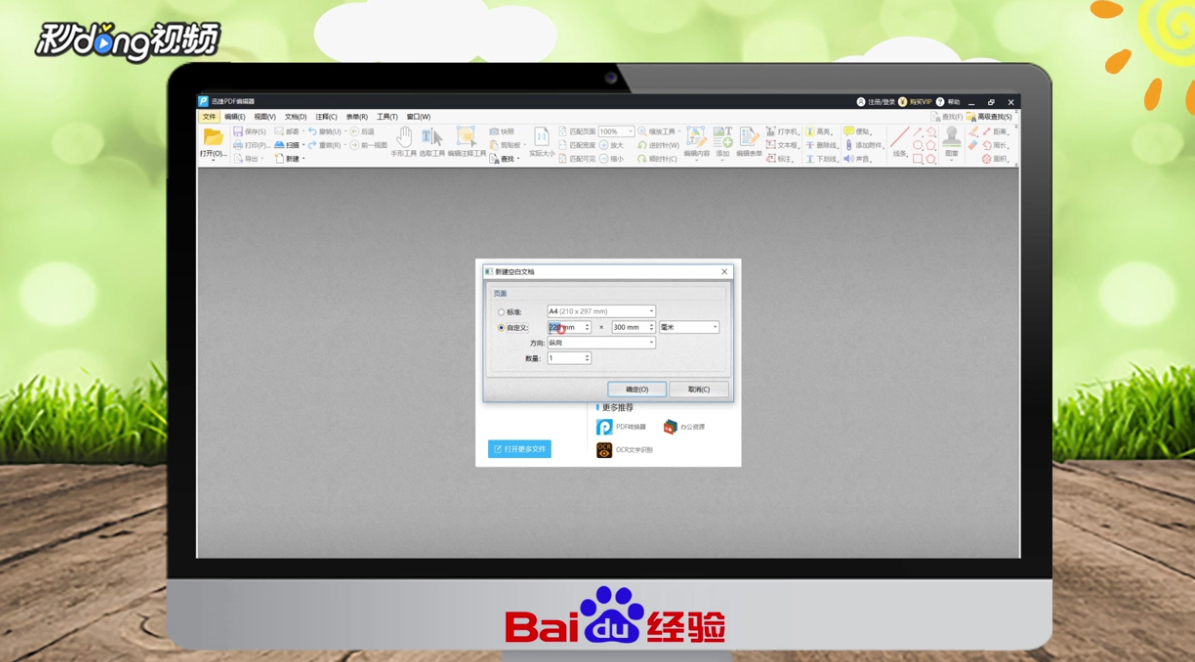Confirm the new document with 确定(O)
Screen dimensions: 1195x662
coord(639,389)
